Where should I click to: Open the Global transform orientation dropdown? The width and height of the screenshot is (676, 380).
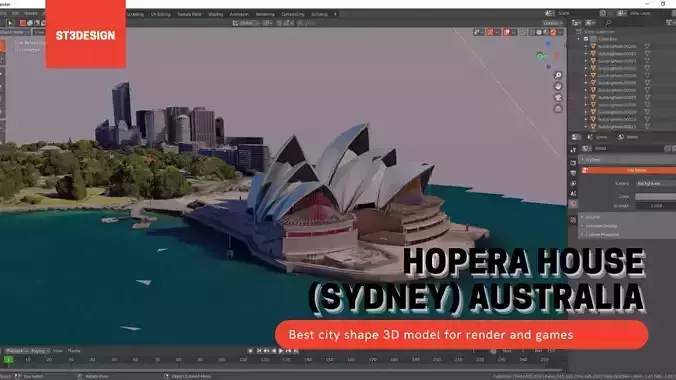(x=245, y=23)
